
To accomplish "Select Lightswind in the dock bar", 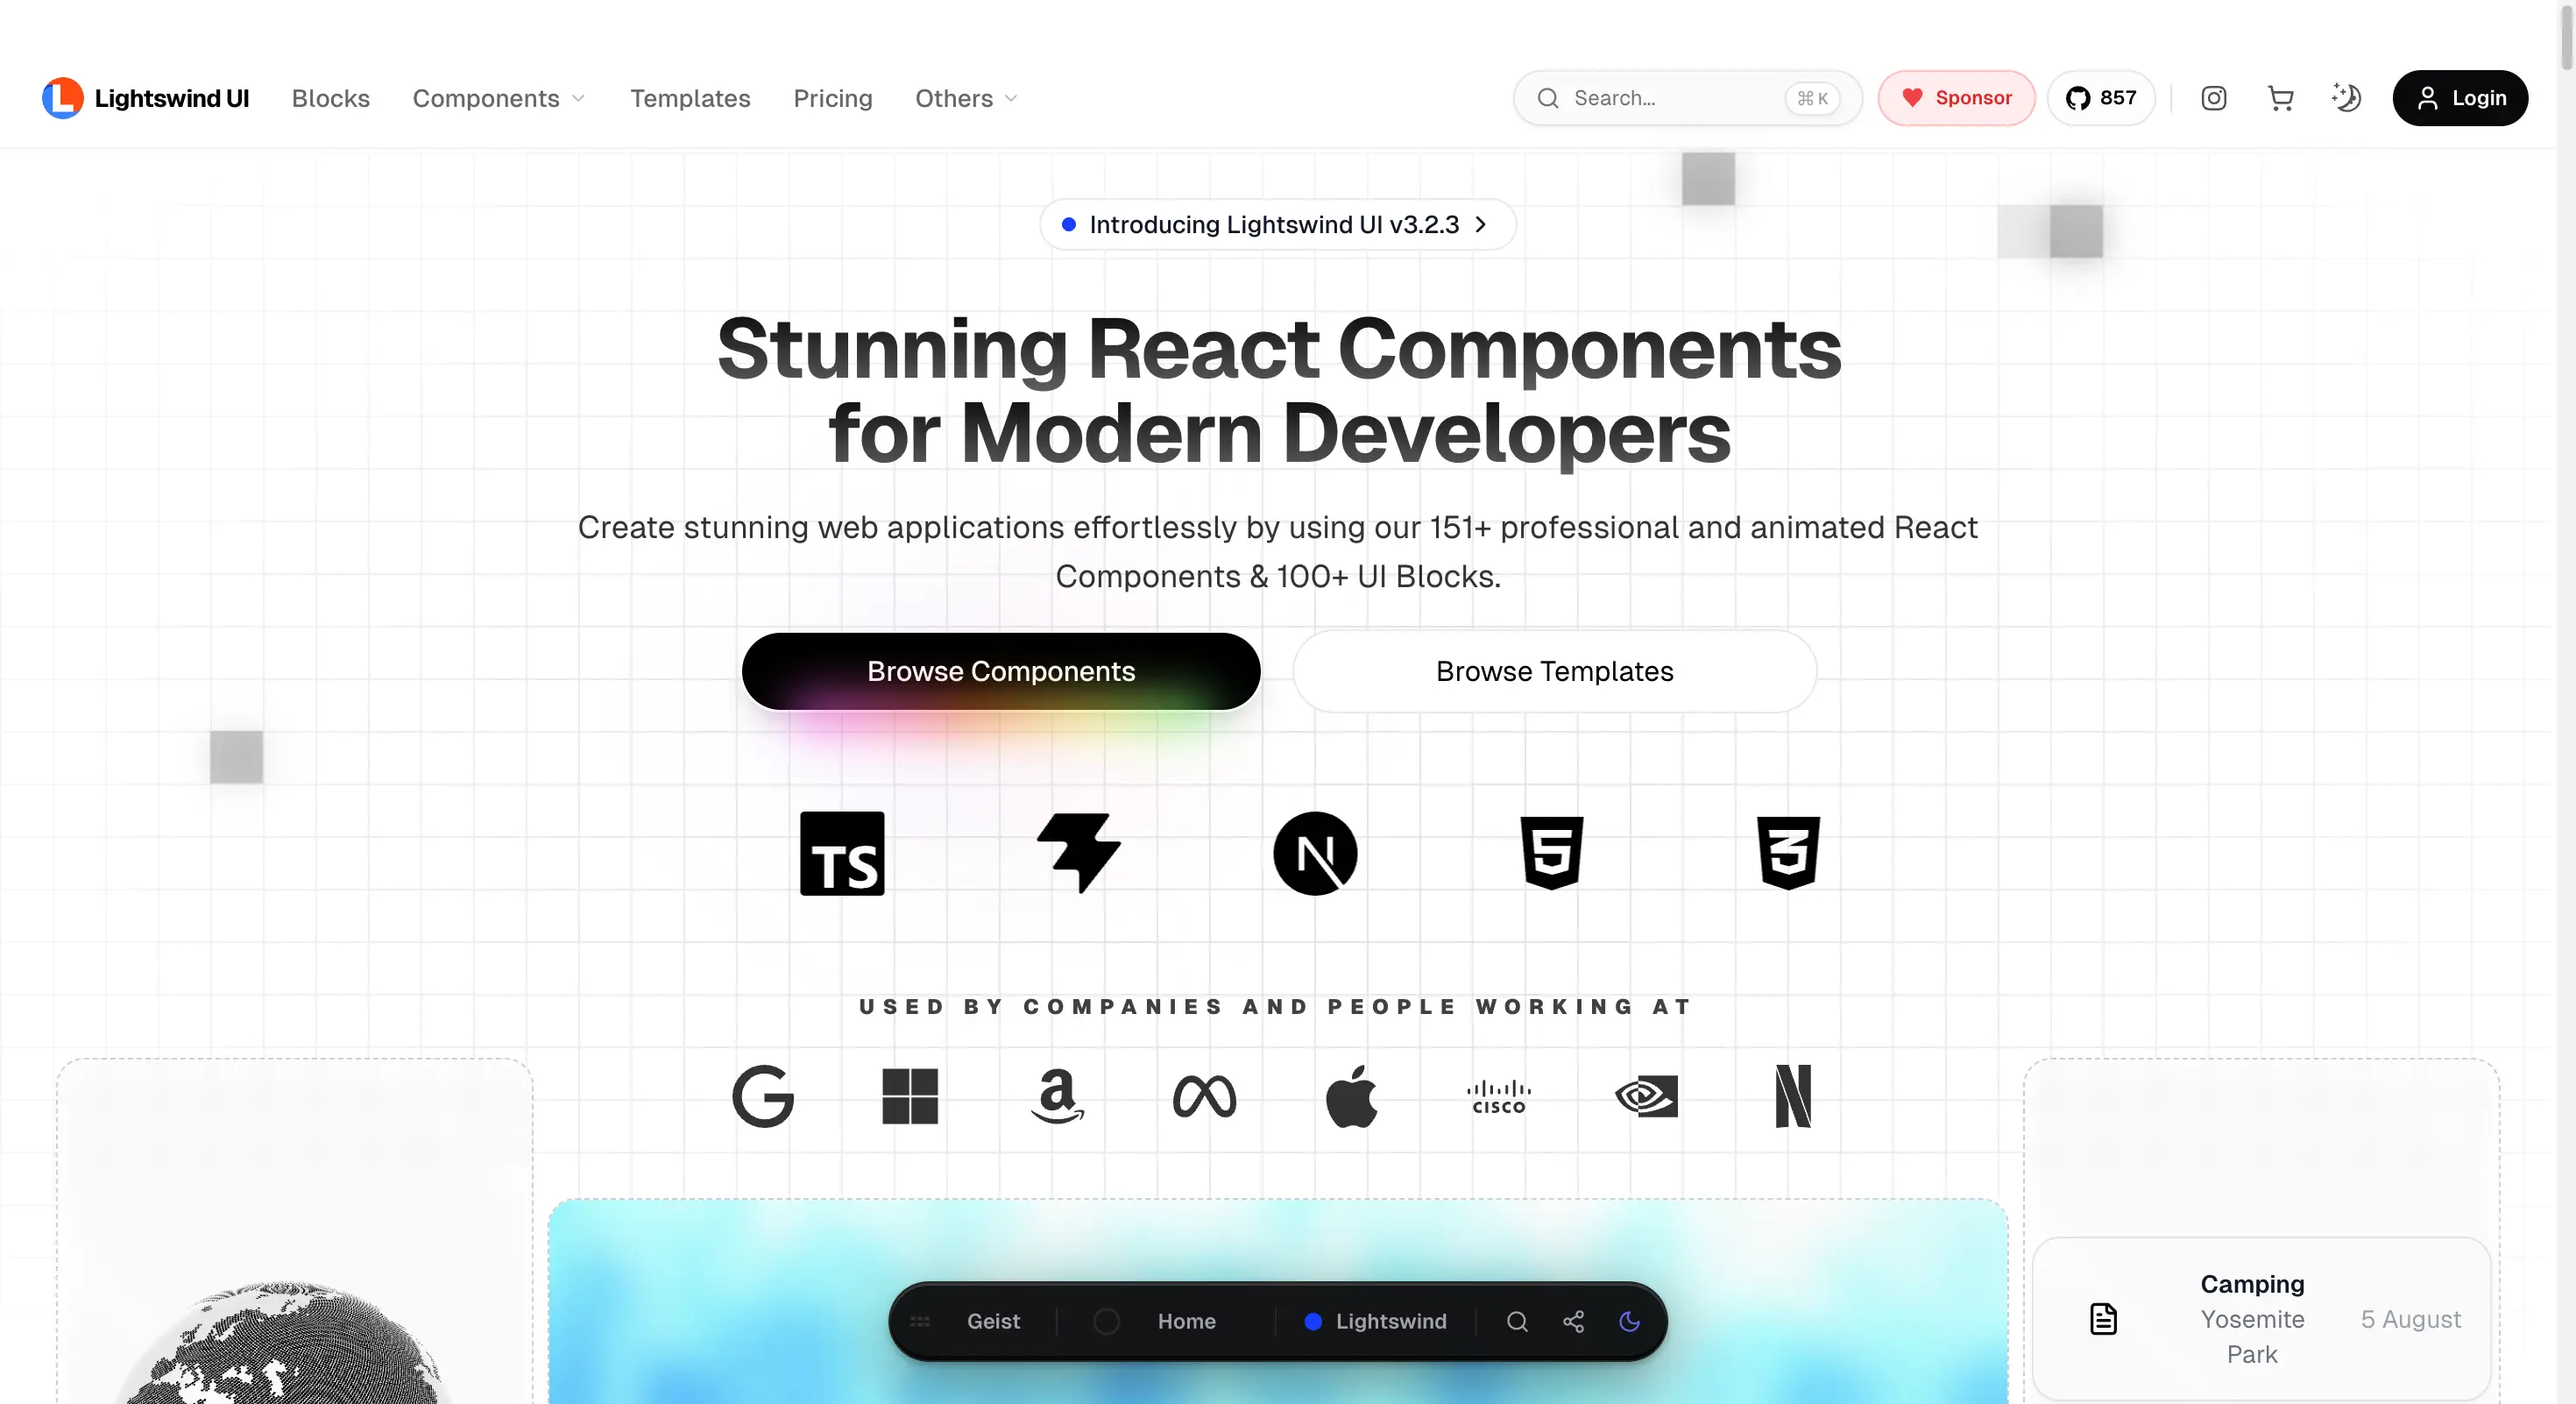I will click(1390, 1321).
